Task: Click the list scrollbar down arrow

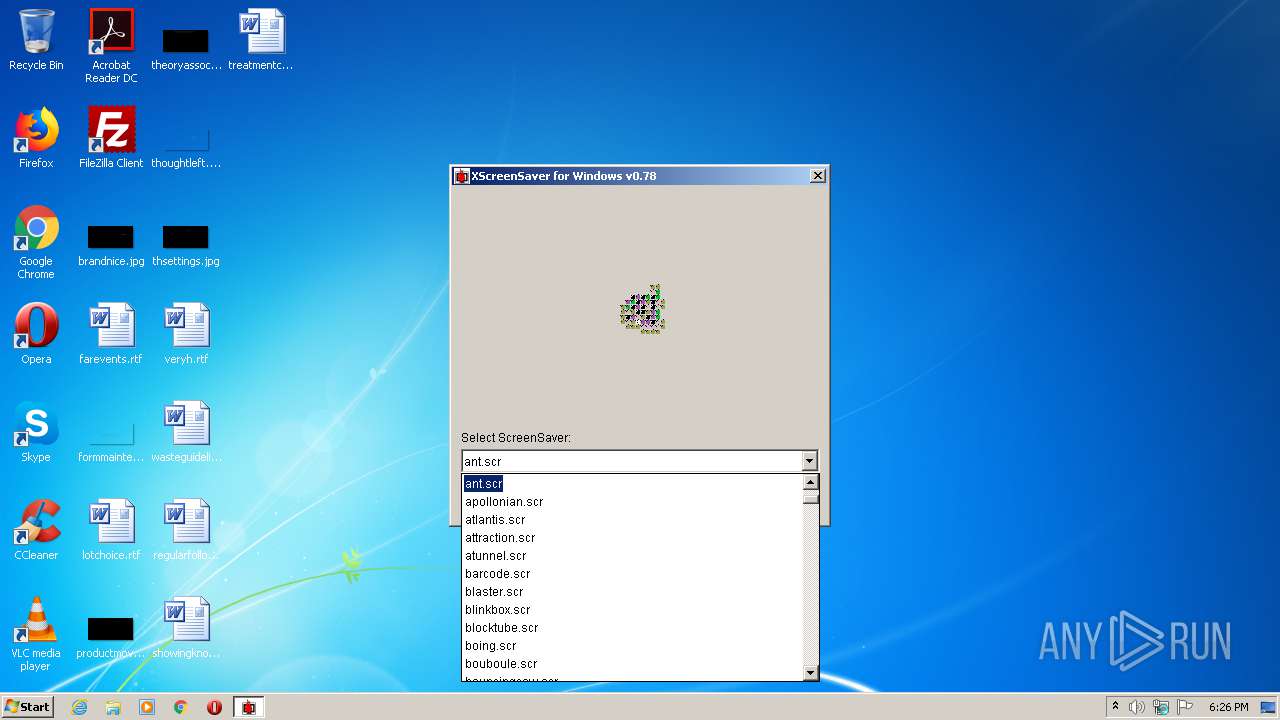Action: pos(811,673)
